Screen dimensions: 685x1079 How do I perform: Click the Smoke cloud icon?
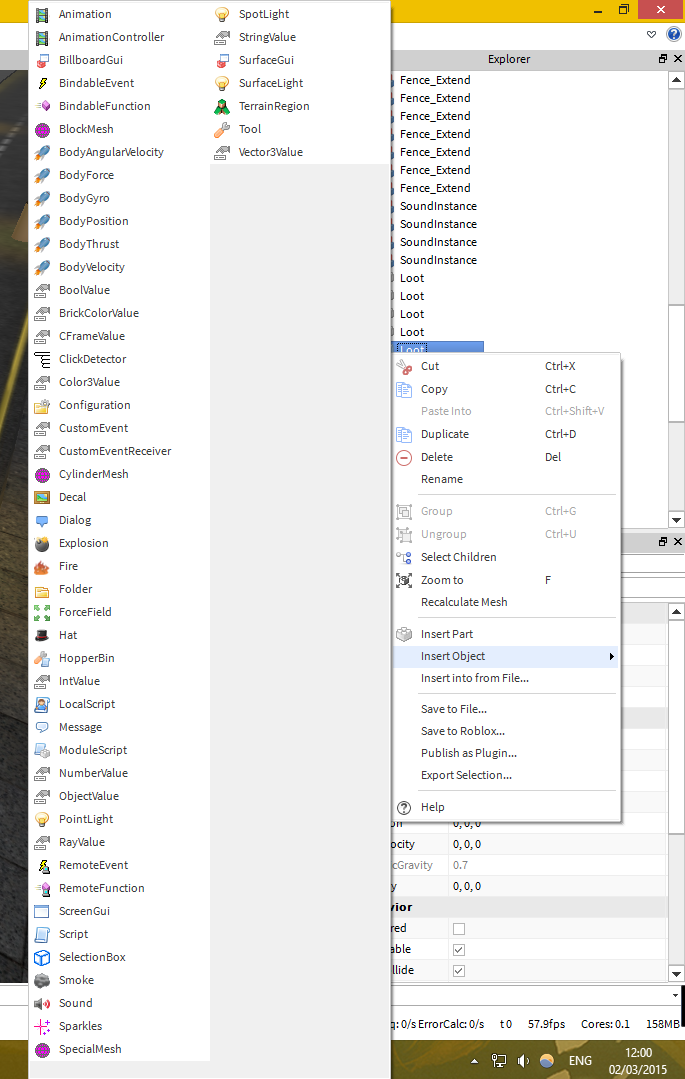coord(42,980)
